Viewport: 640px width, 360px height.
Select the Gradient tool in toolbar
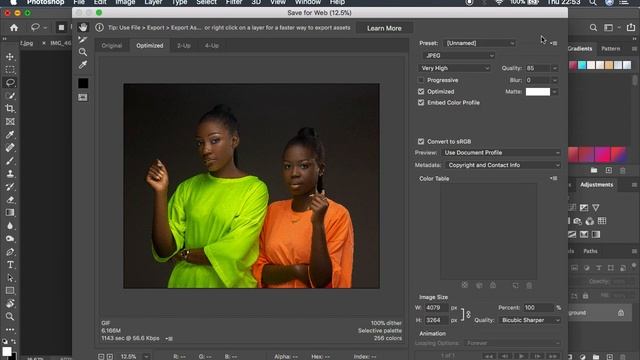[x=10, y=213]
